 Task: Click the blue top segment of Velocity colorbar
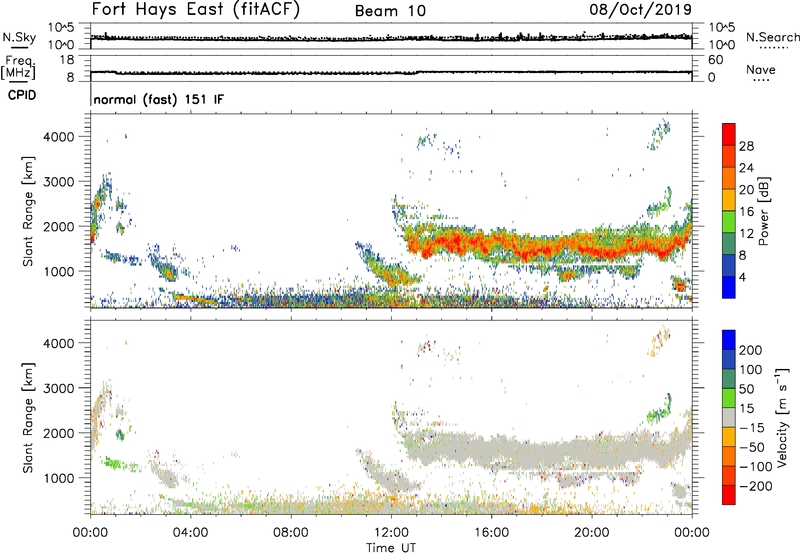click(729, 340)
